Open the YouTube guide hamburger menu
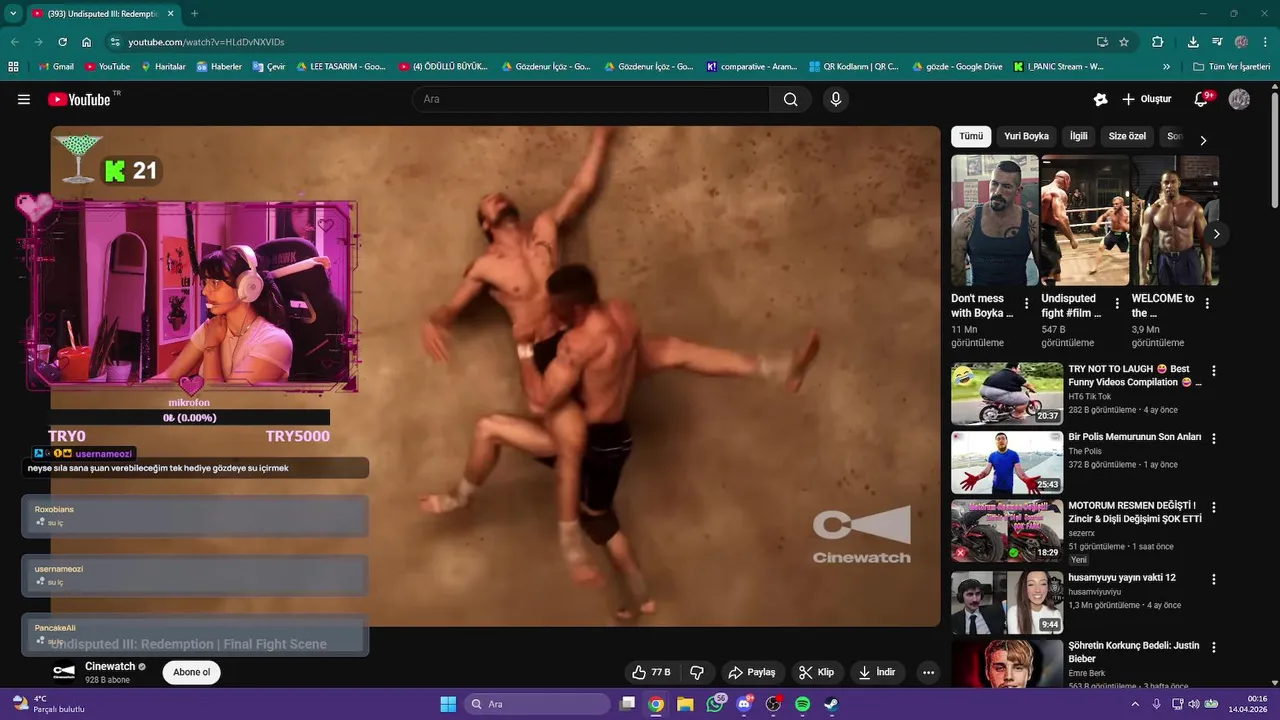1280x720 pixels. 24,99
